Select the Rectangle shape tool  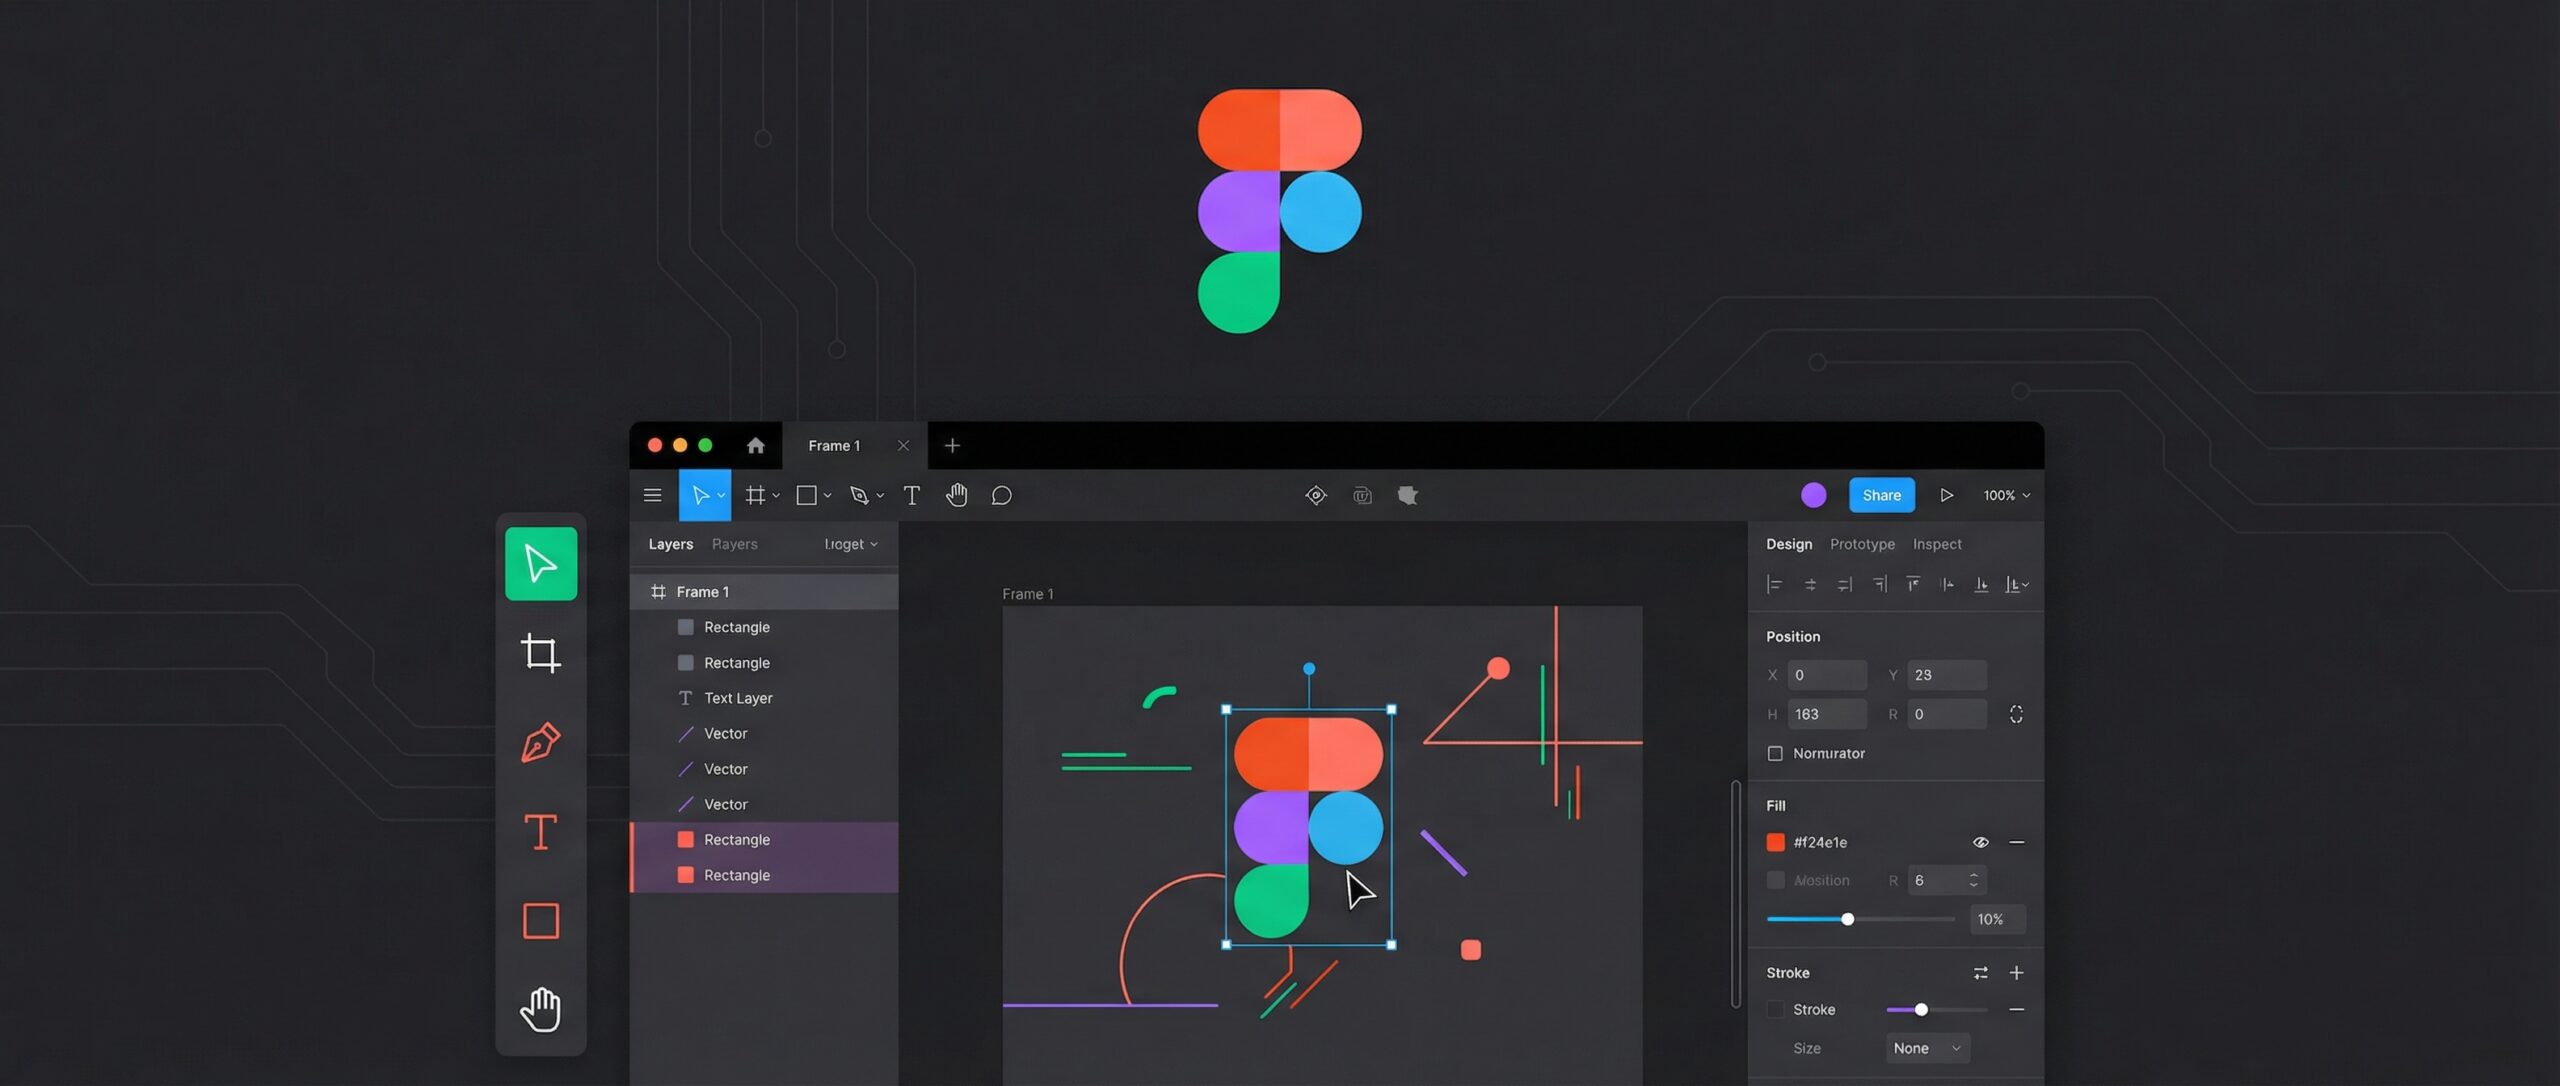coord(806,494)
